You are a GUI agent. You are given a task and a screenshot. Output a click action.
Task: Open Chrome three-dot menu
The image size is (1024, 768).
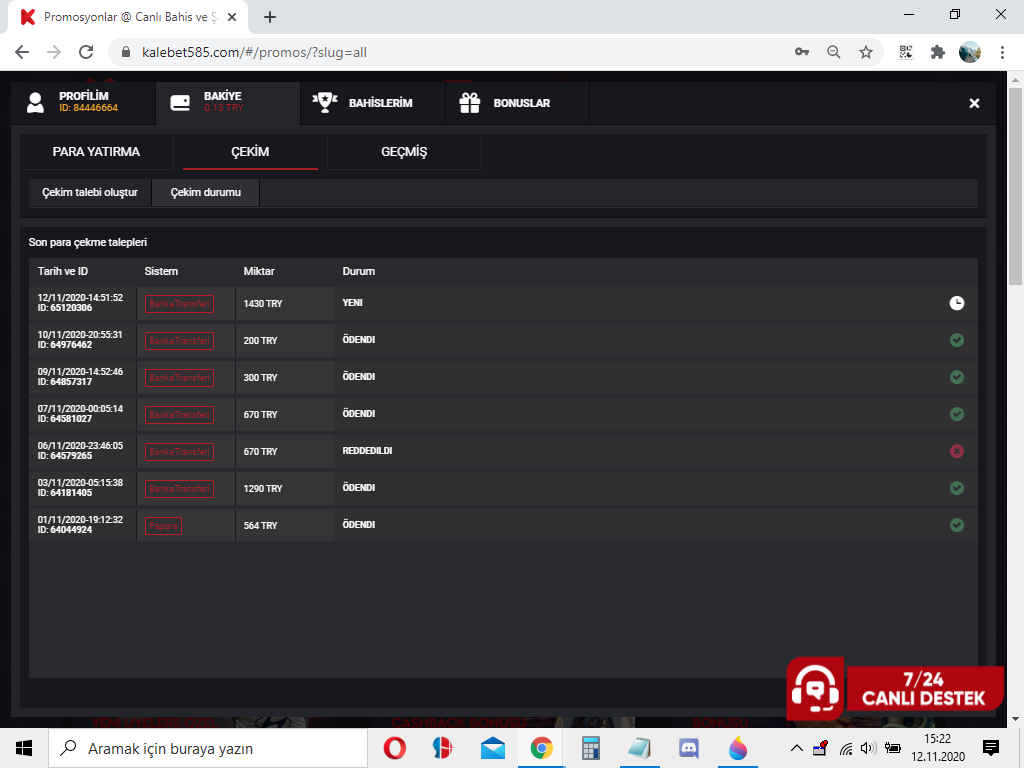click(x=1002, y=52)
